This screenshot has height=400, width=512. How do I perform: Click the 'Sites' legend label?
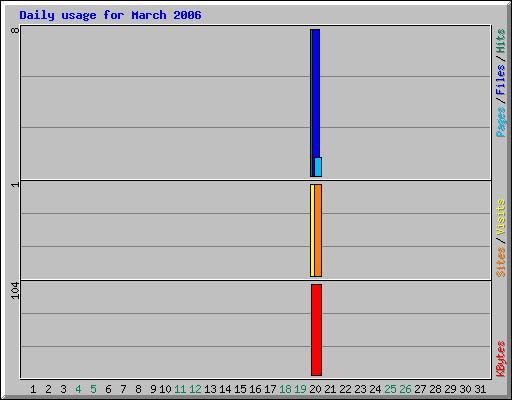pos(500,262)
